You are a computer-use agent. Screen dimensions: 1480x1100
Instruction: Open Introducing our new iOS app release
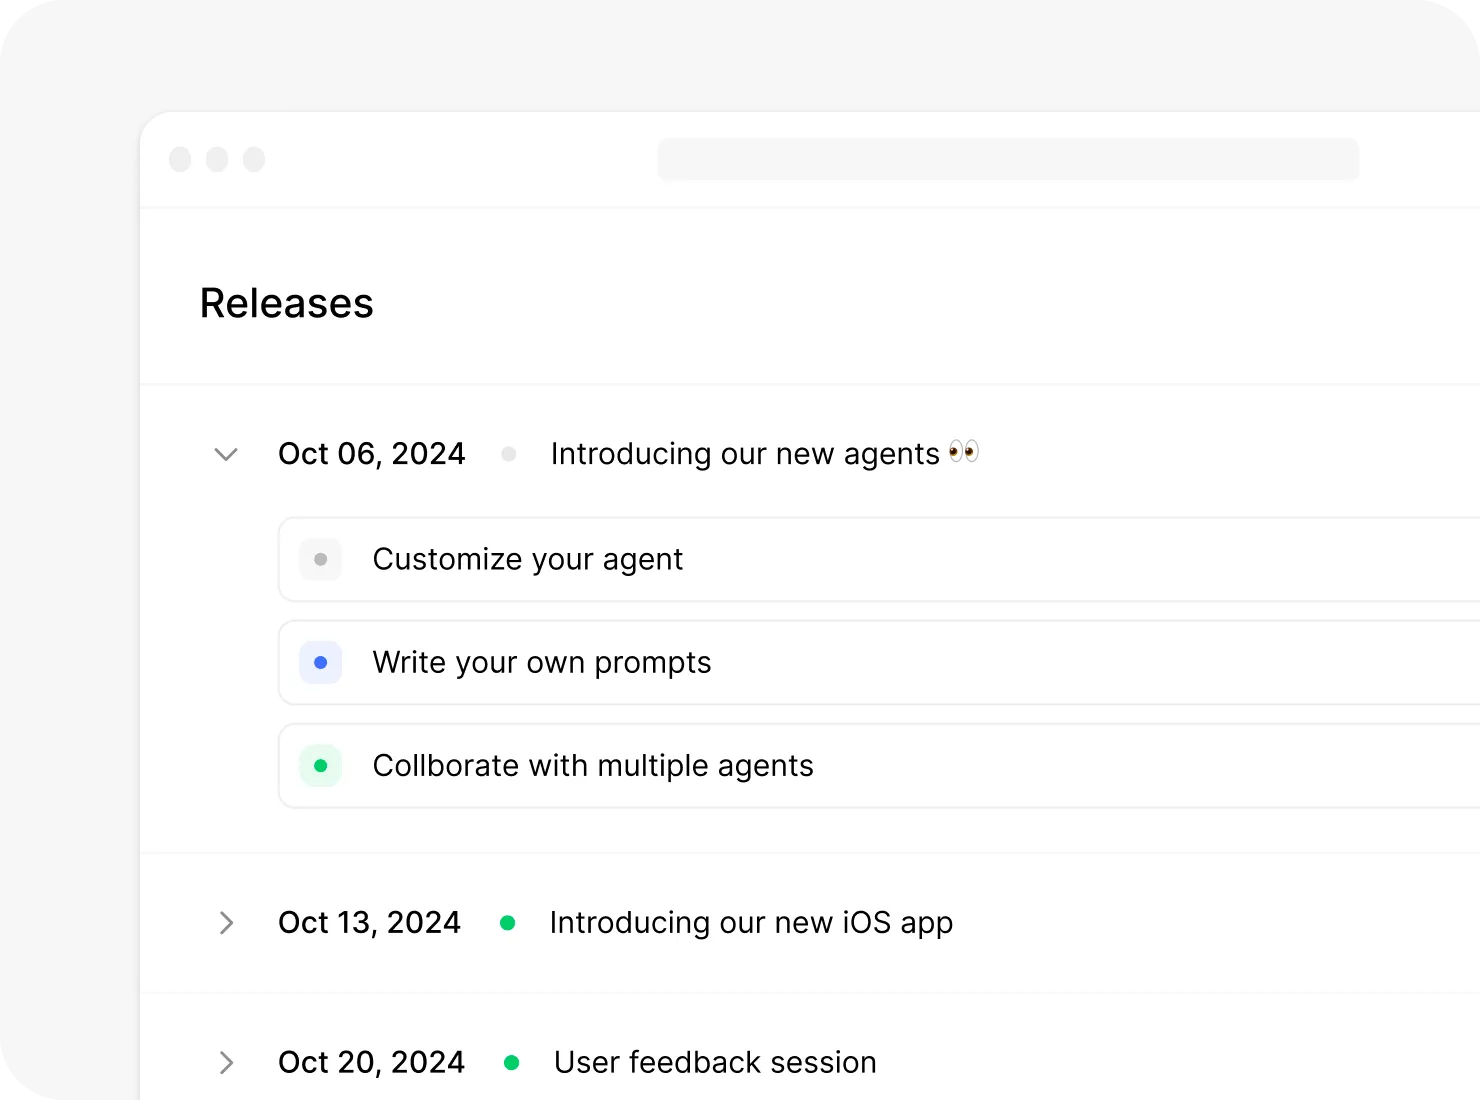750,923
